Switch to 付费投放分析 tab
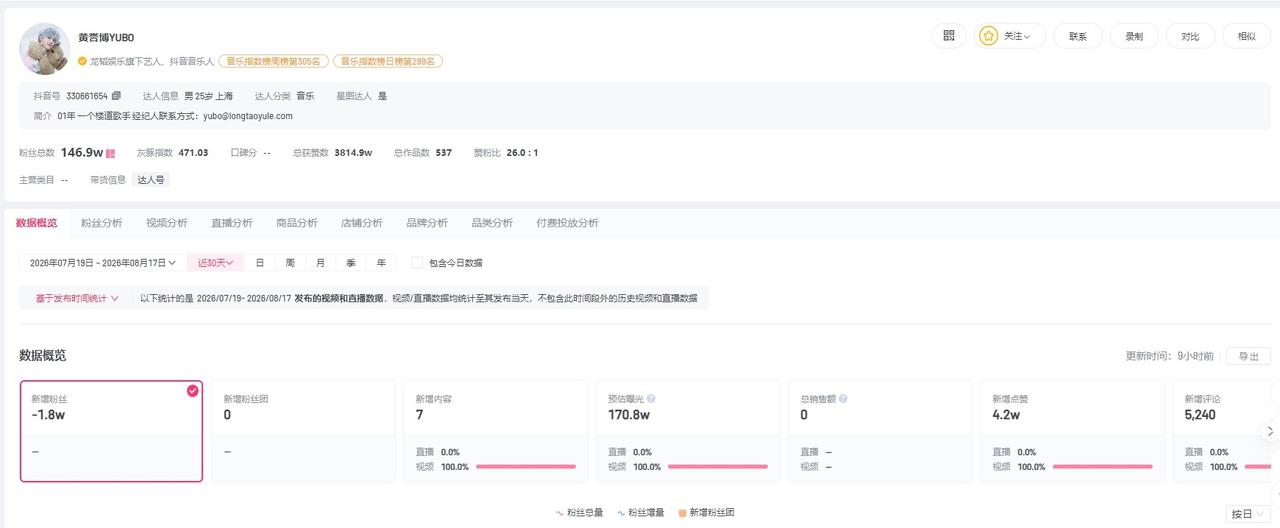 click(x=567, y=223)
